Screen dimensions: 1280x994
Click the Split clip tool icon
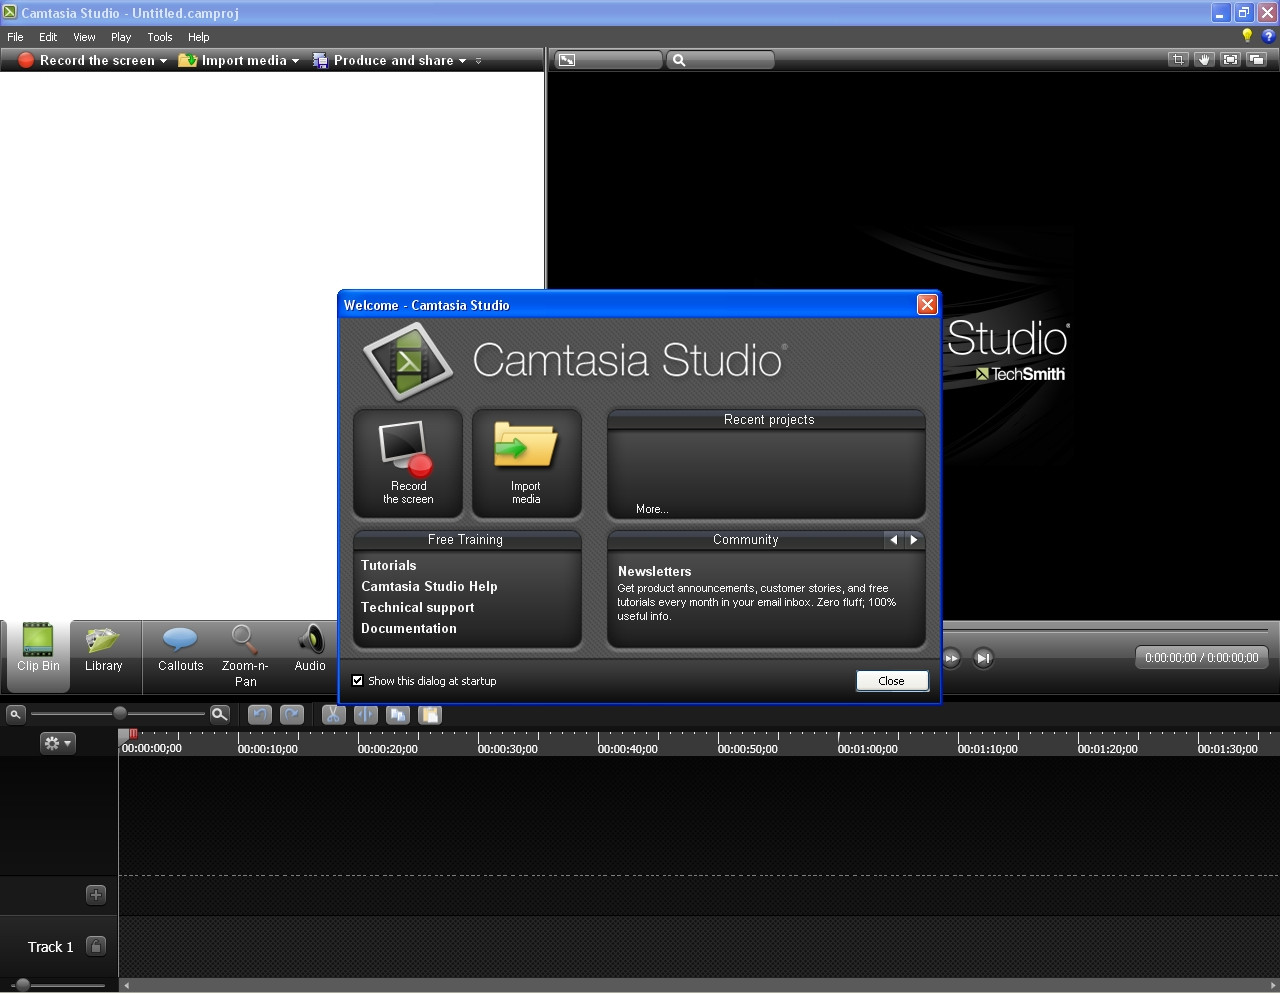[x=366, y=715]
